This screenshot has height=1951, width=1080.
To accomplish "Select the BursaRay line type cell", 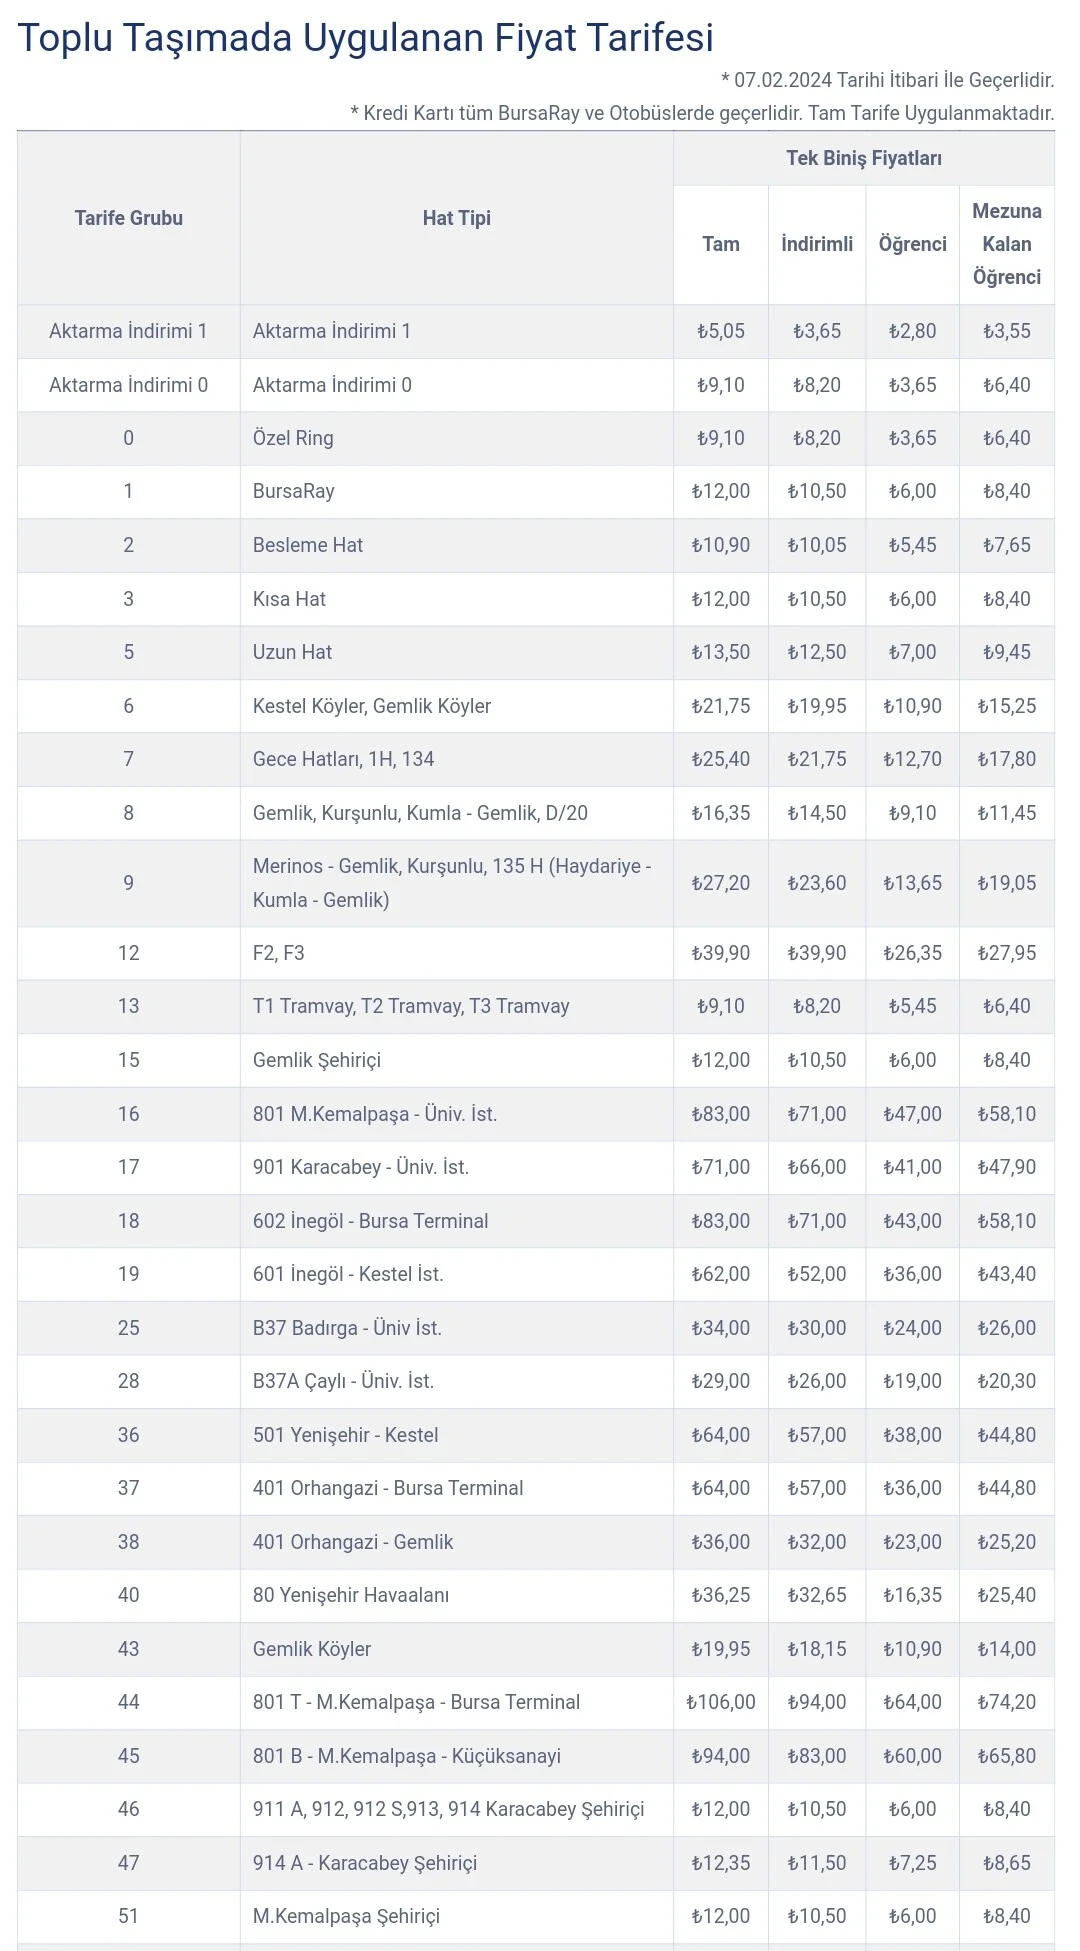I will (294, 491).
